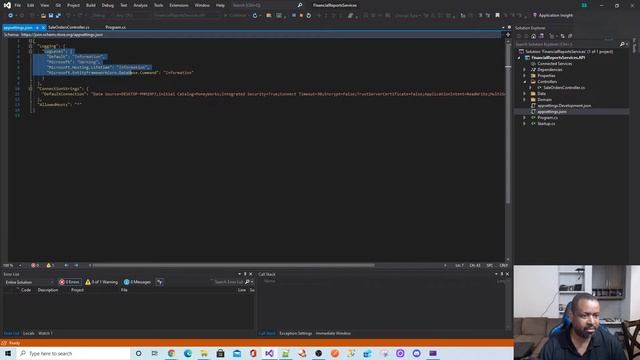Open the File menu
Viewport: 640px width, 360px height.
18,5
